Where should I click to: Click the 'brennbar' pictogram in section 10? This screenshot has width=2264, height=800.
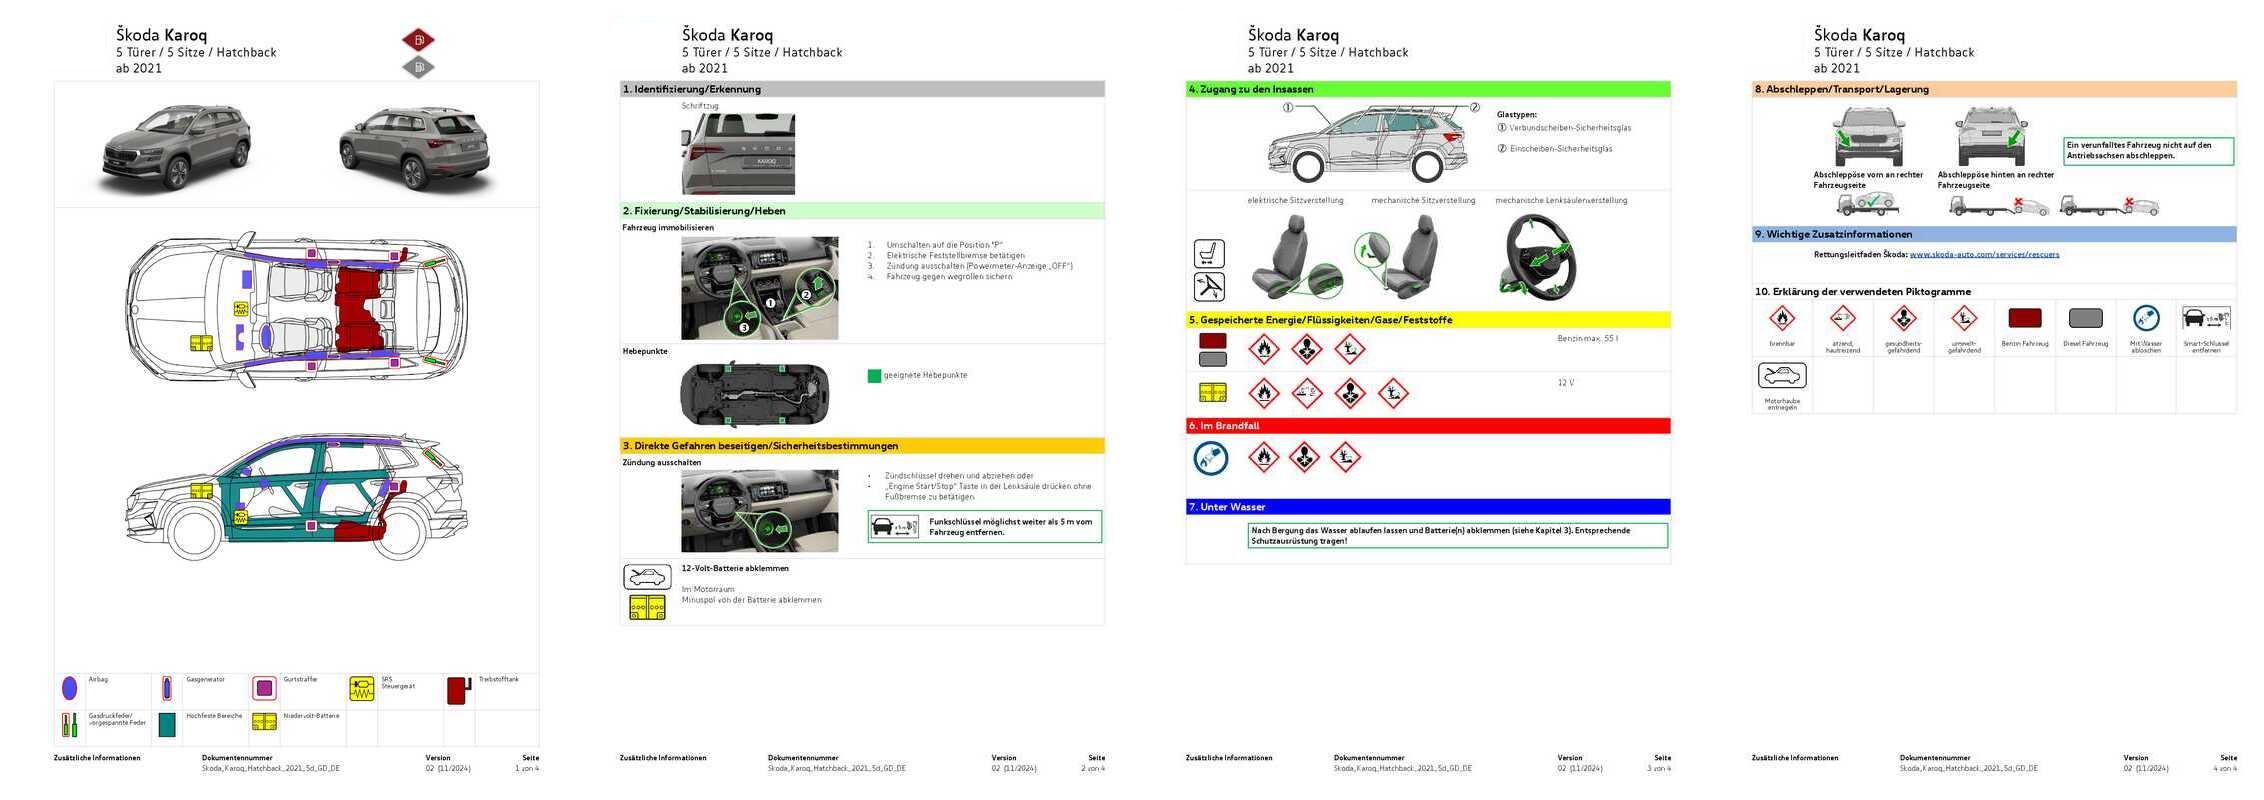(x=1782, y=319)
